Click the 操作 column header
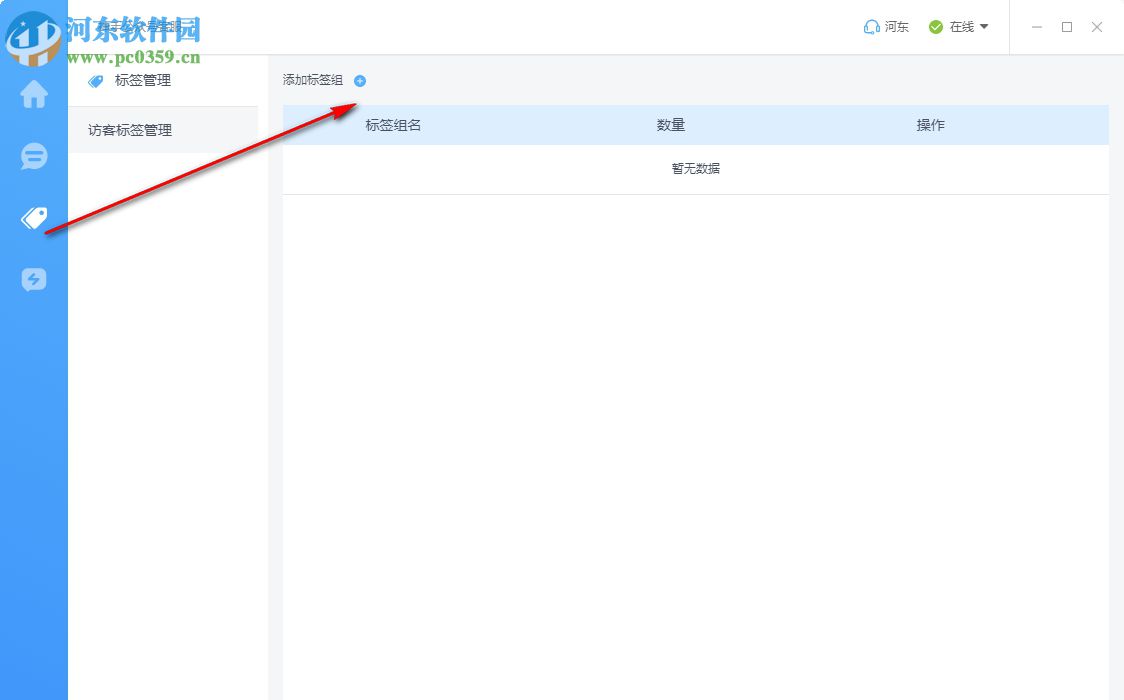 point(930,125)
